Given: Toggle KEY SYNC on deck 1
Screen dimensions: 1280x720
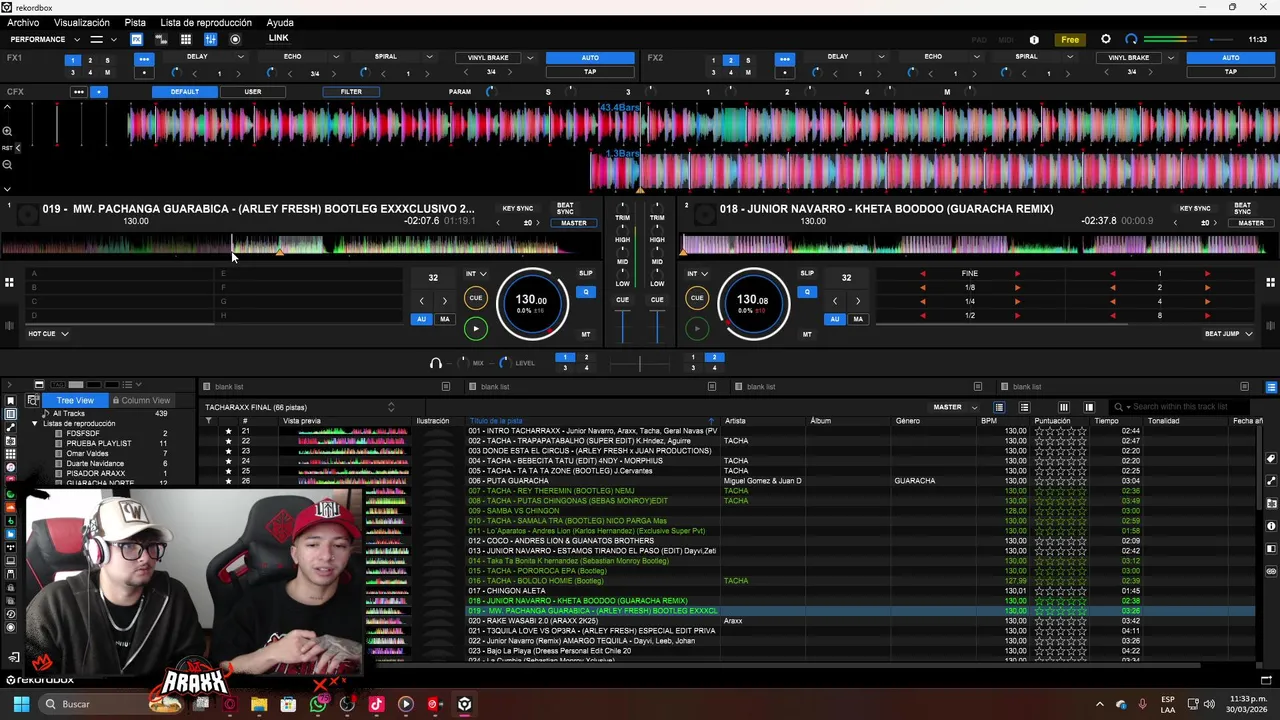Looking at the screenshot, I should pos(518,209).
